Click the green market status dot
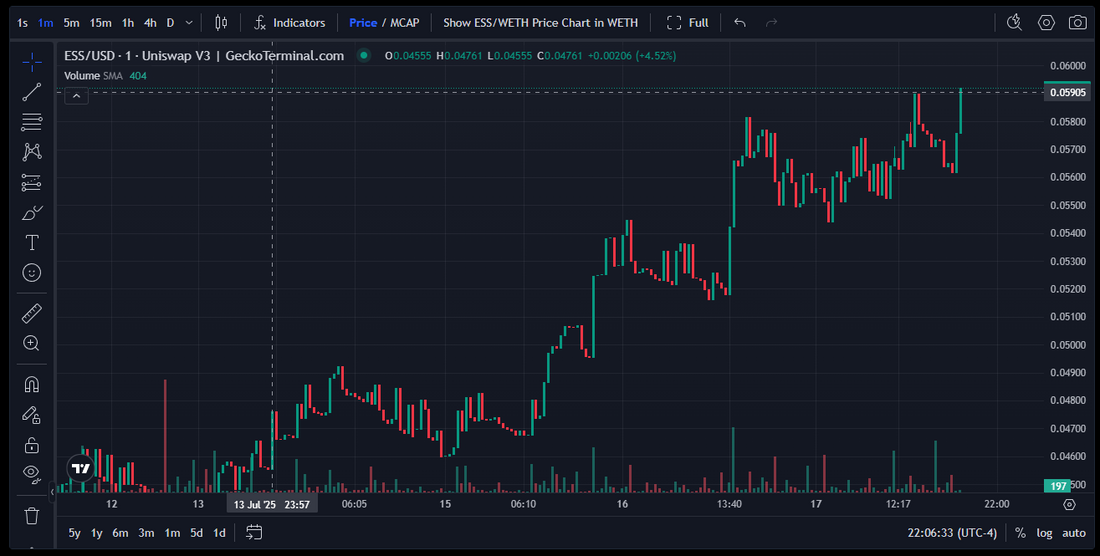Viewport: 1100px width, 556px height. click(363, 55)
